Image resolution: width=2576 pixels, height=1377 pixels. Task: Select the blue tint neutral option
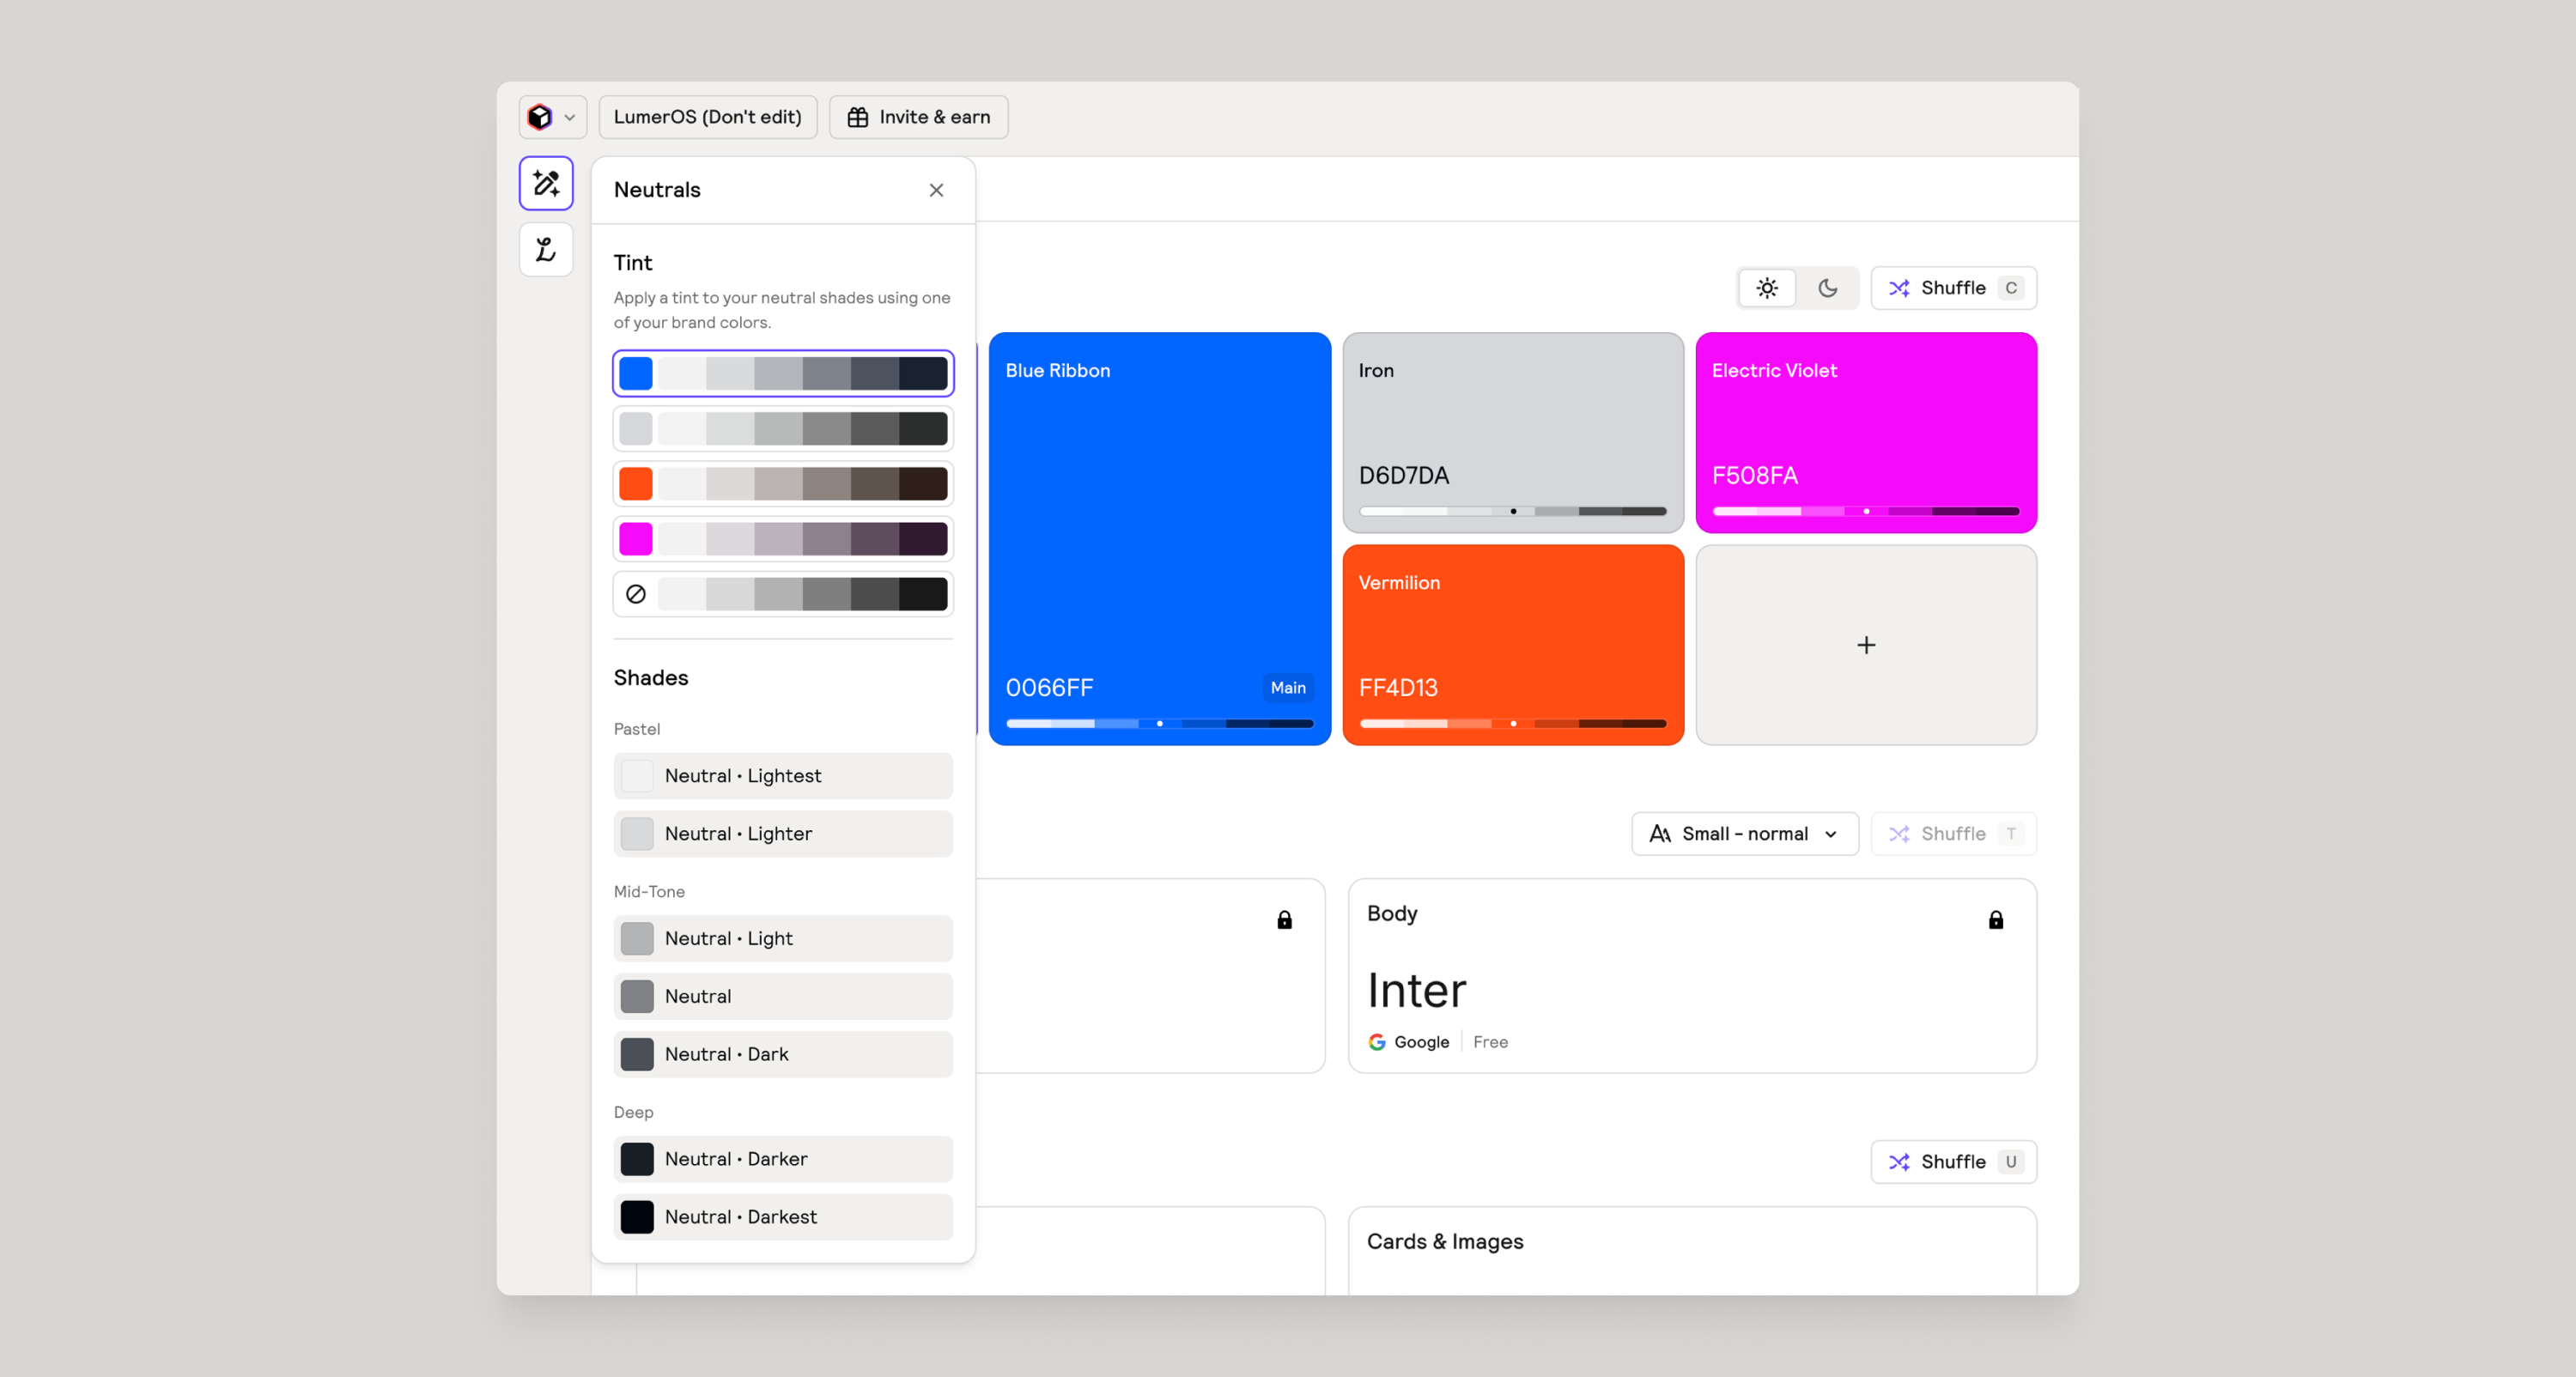[x=783, y=373]
